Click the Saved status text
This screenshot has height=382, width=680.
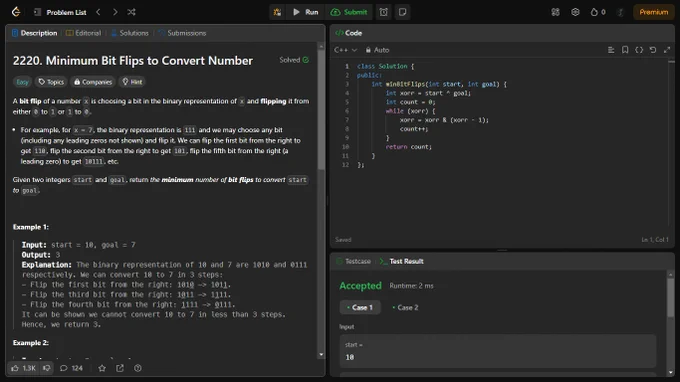pos(343,240)
